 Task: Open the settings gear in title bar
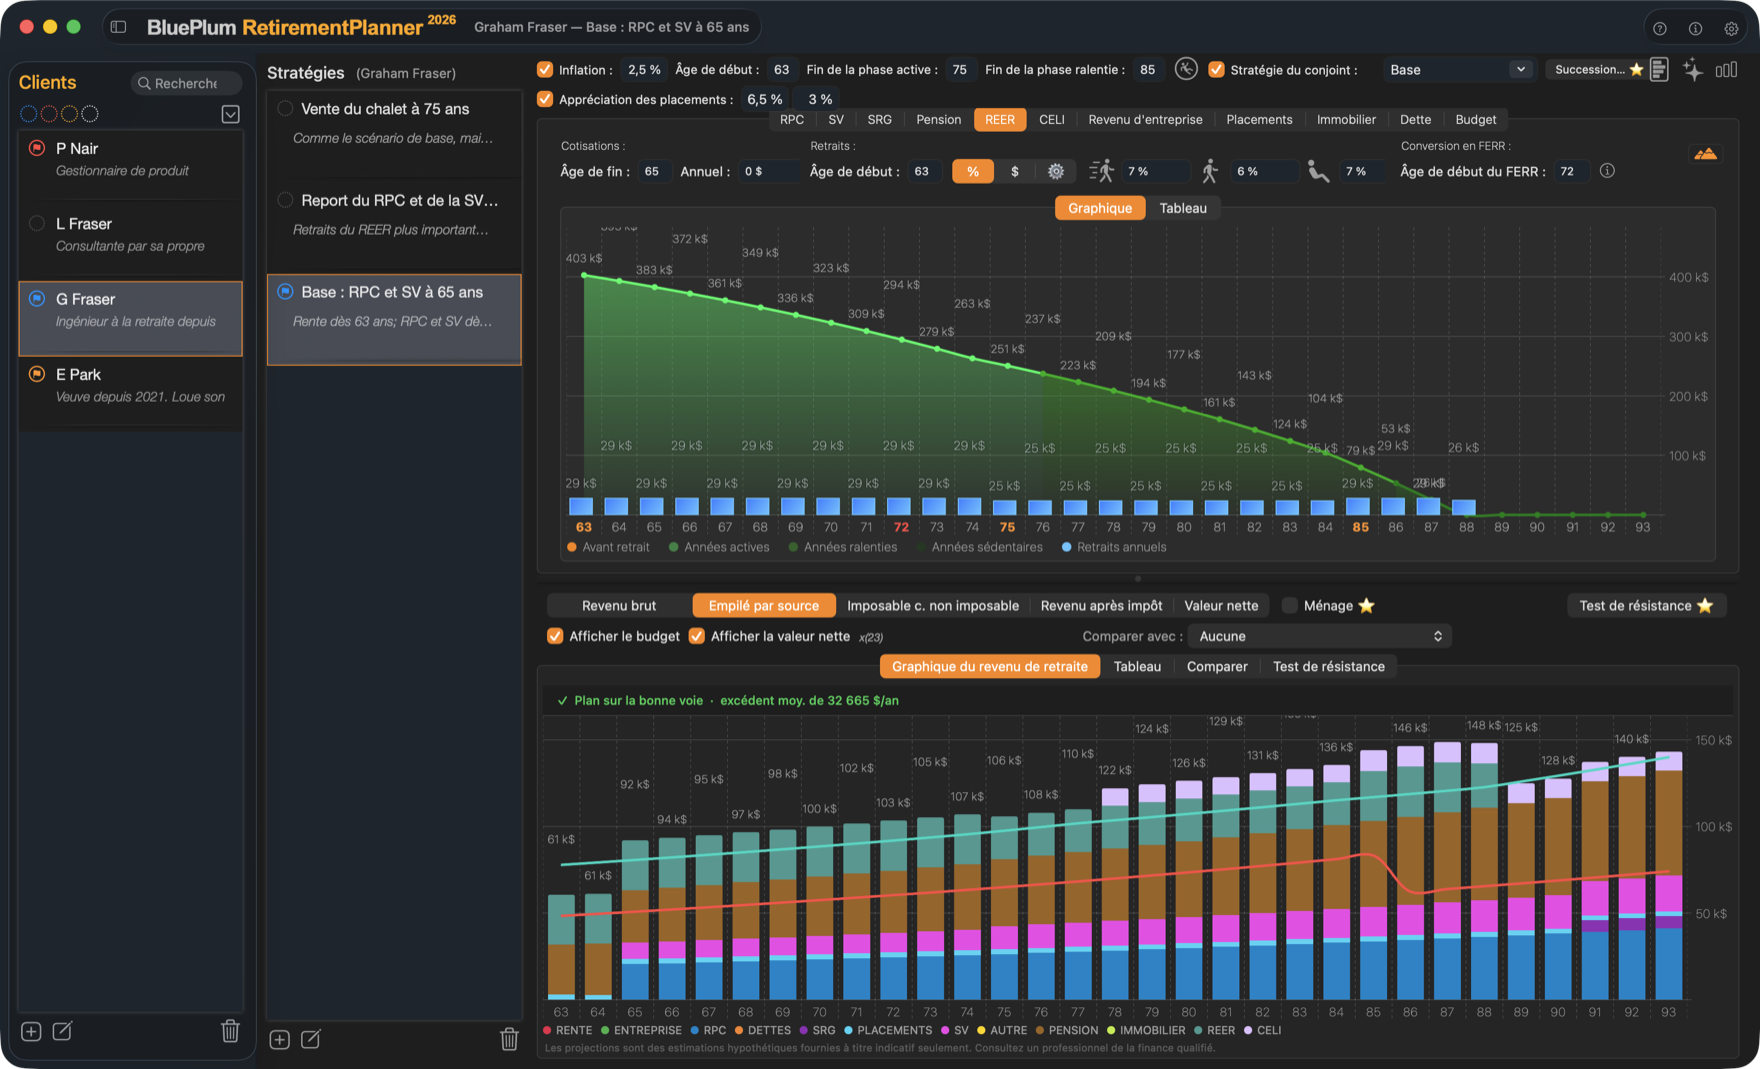[1731, 28]
